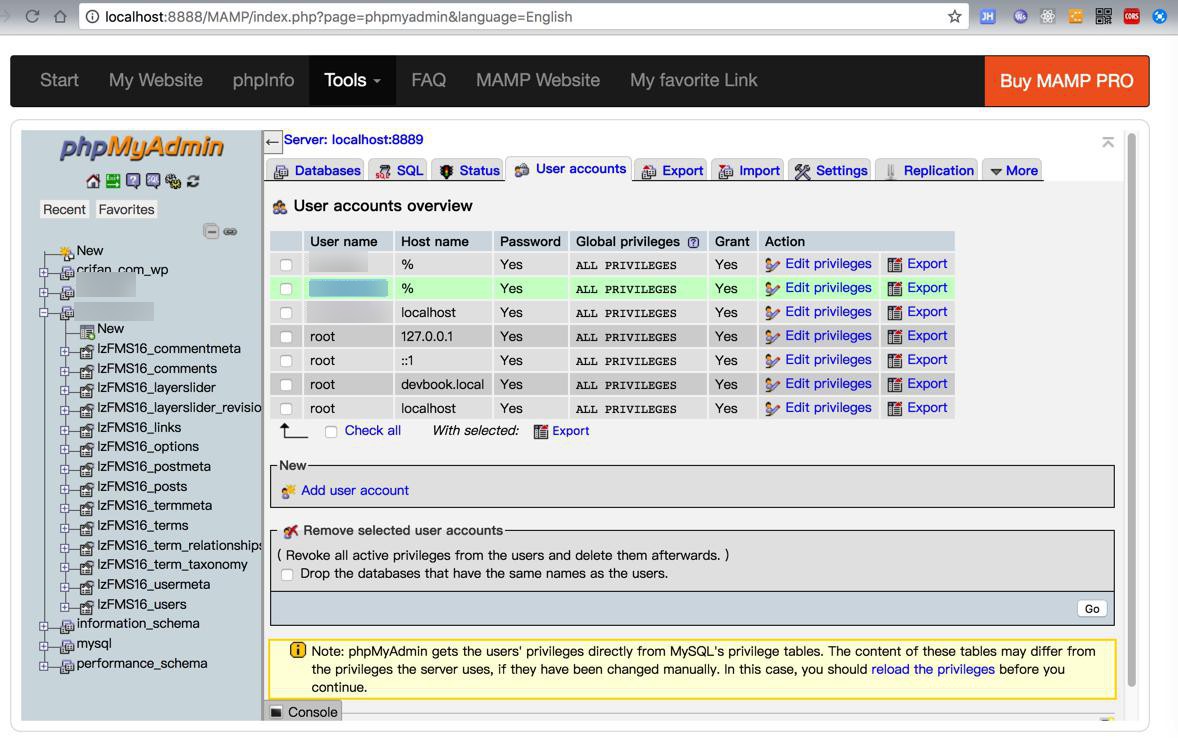Viewport: 1178px width, 738px height.
Task: Click the Add user account icon
Action: [x=288, y=491]
